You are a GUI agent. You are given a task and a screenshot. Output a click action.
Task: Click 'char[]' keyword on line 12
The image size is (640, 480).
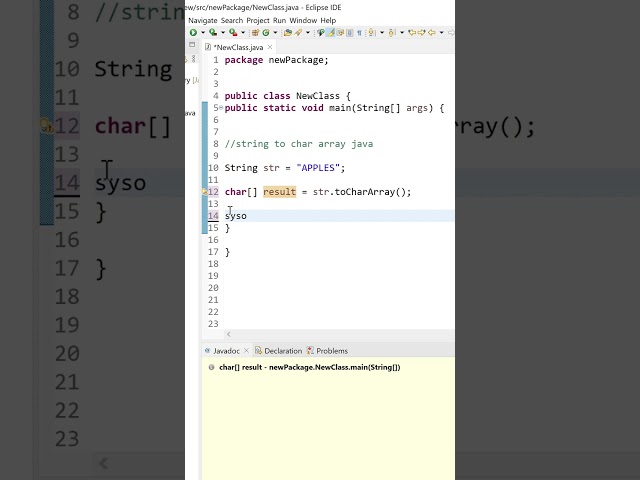point(241,192)
